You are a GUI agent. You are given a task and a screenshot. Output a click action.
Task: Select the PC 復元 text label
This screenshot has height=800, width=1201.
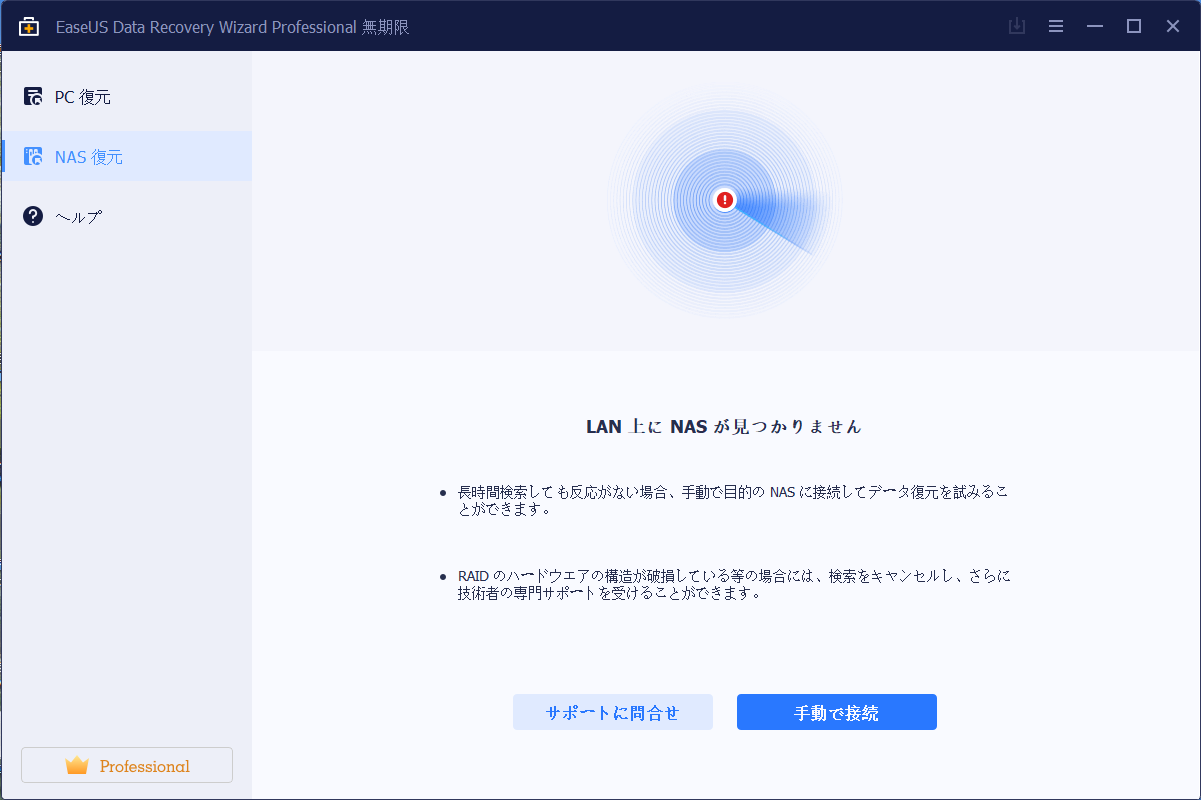click(82, 97)
